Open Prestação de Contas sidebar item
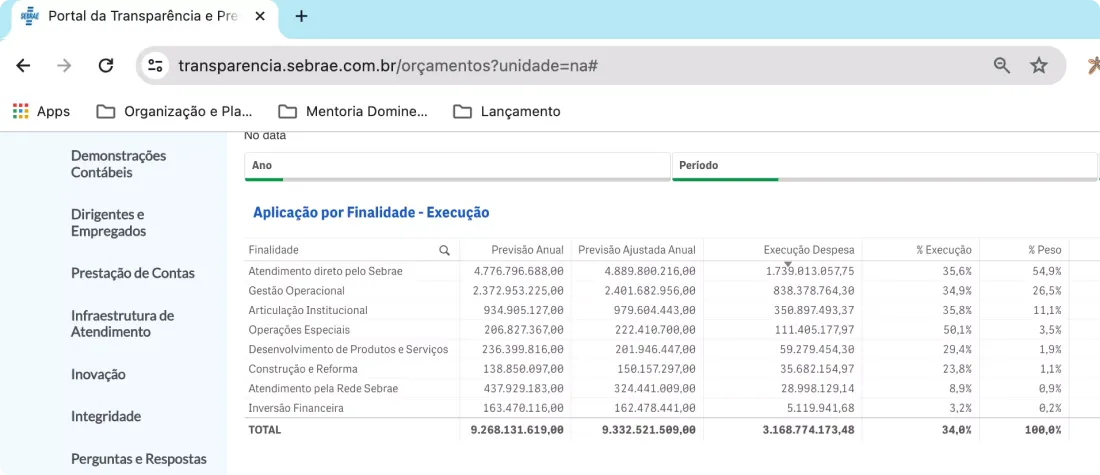 (x=133, y=273)
